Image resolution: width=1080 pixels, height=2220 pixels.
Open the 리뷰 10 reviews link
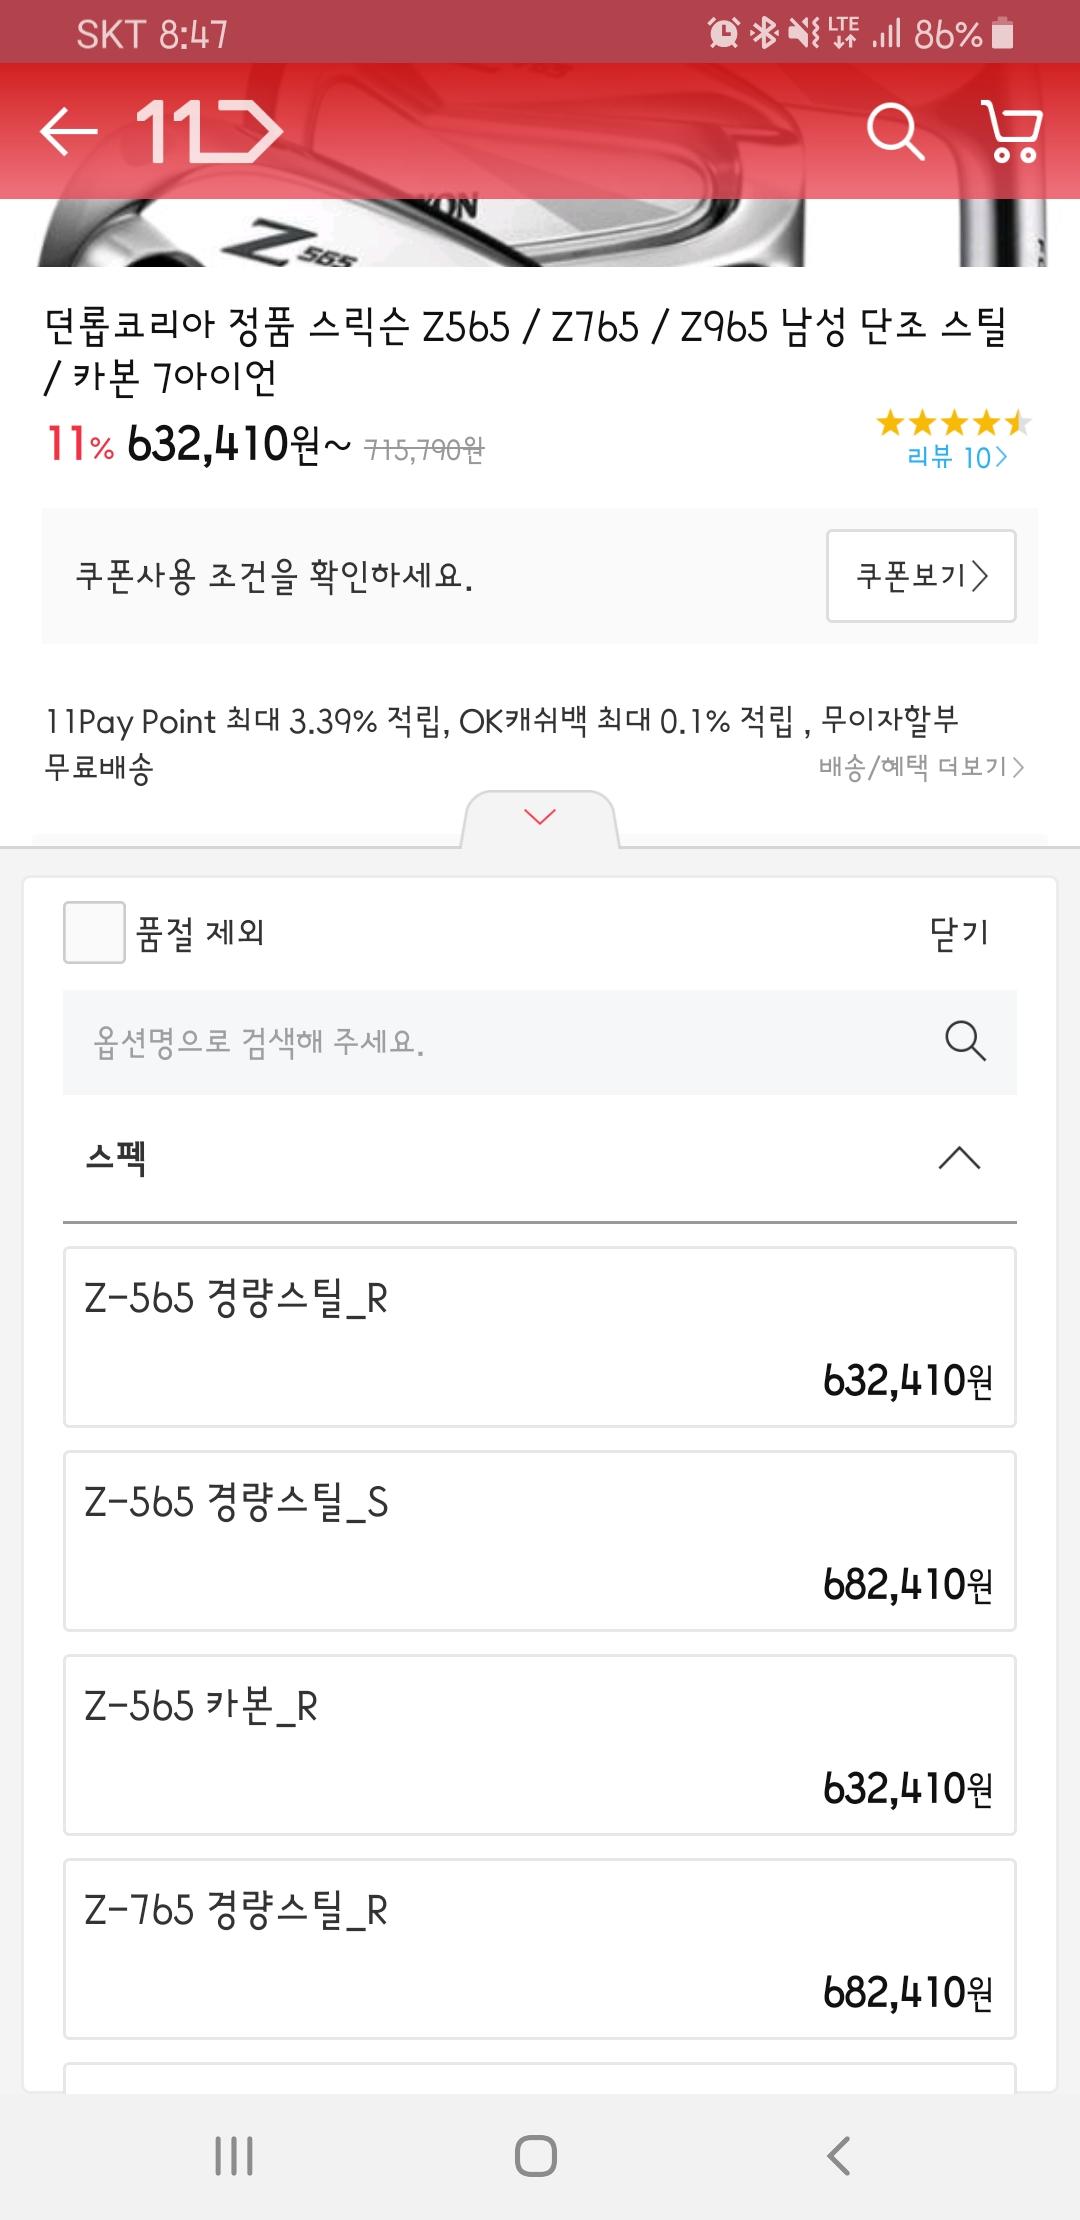pyautogui.click(x=956, y=458)
